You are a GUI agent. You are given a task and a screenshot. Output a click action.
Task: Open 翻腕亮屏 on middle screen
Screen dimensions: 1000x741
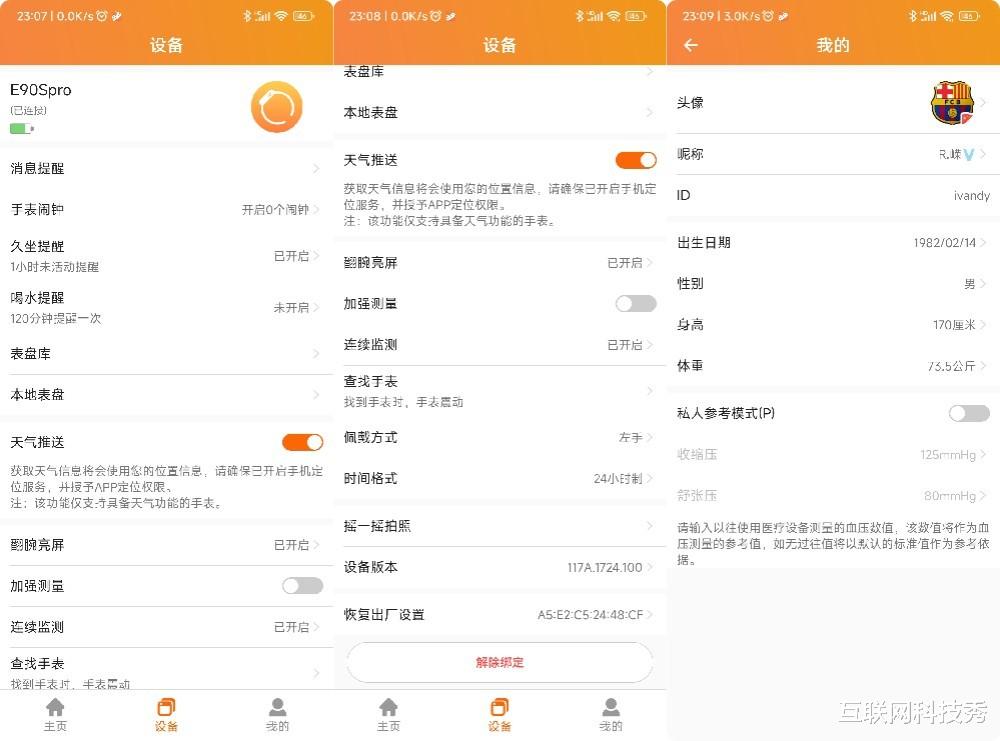click(499, 263)
